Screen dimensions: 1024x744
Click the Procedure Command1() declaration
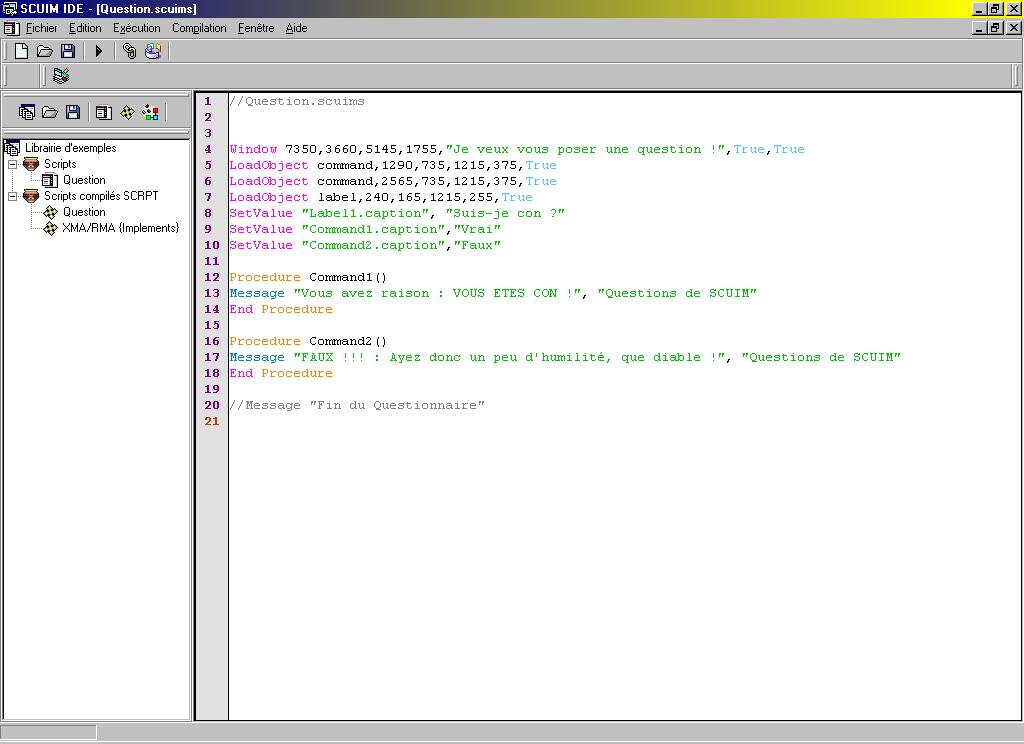(308, 278)
